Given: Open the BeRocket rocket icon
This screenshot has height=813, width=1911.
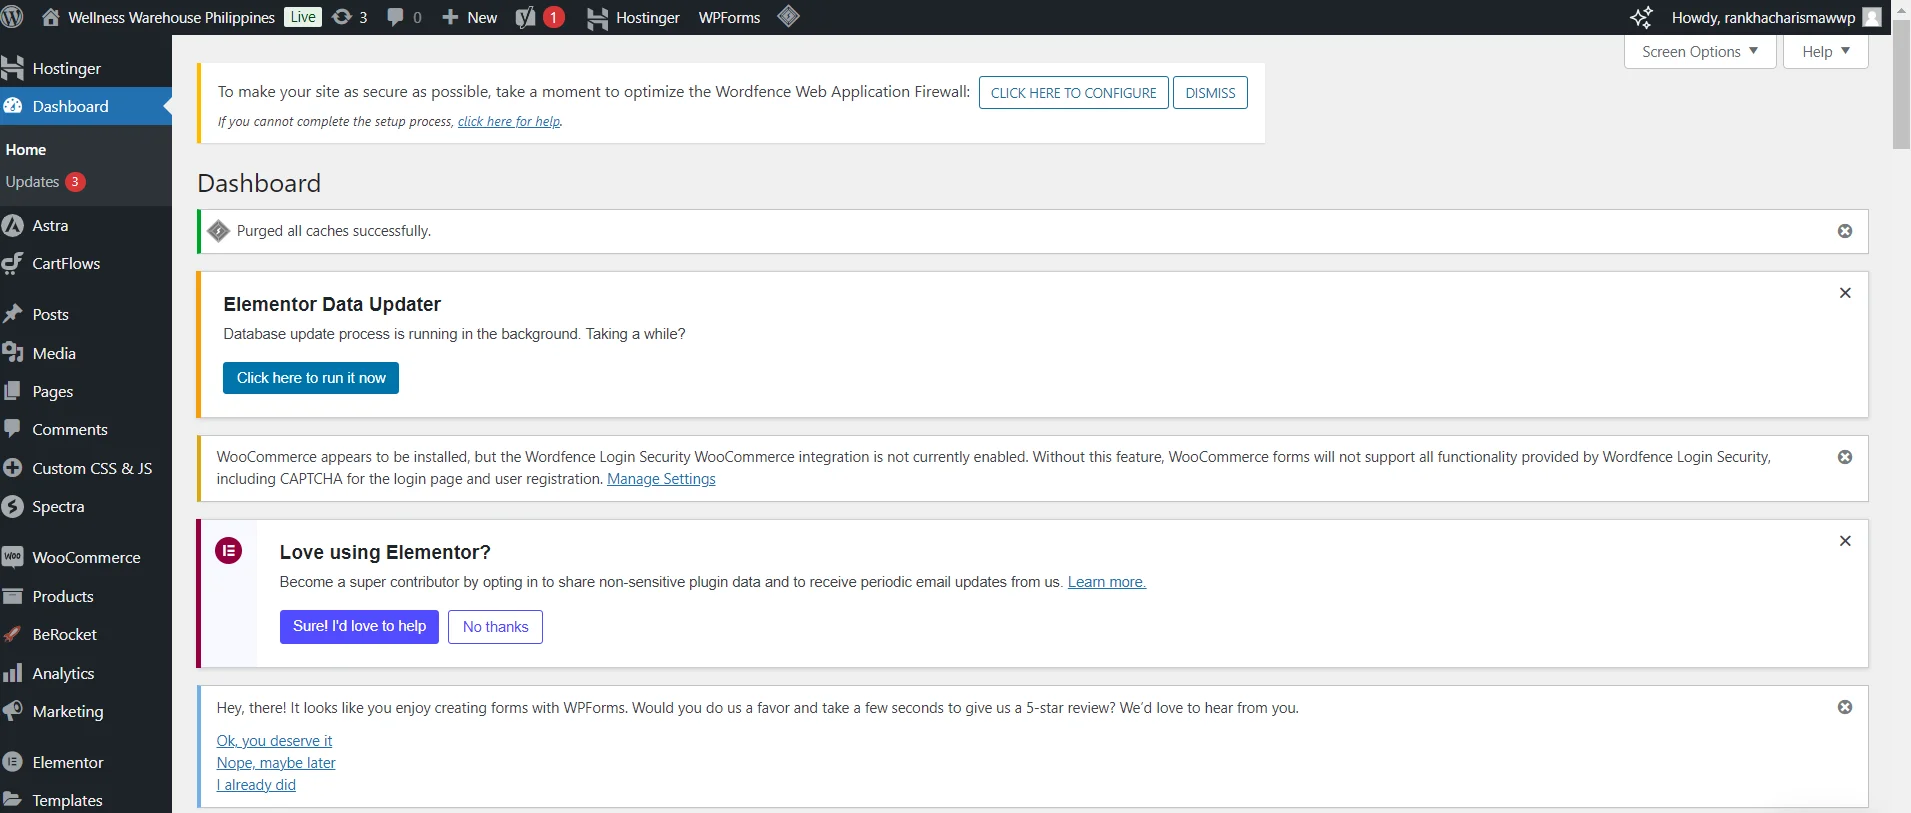Looking at the screenshot, I should coord(13,634).
